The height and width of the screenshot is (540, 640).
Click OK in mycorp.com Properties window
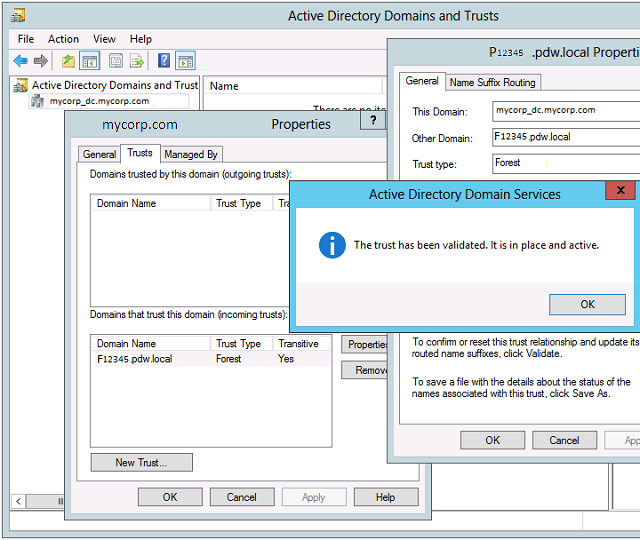pos(170,497)
